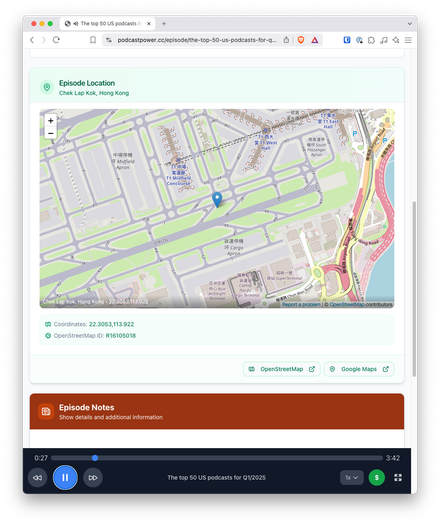The width and height of the screenshot is (440, 524).
Task: Open the extensions puzzle icon
Action: coord(371,40)
